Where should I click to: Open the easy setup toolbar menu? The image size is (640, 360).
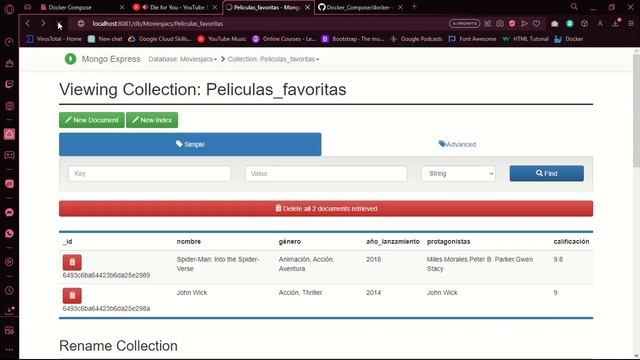pyautogui.click(x=631, y=24)
